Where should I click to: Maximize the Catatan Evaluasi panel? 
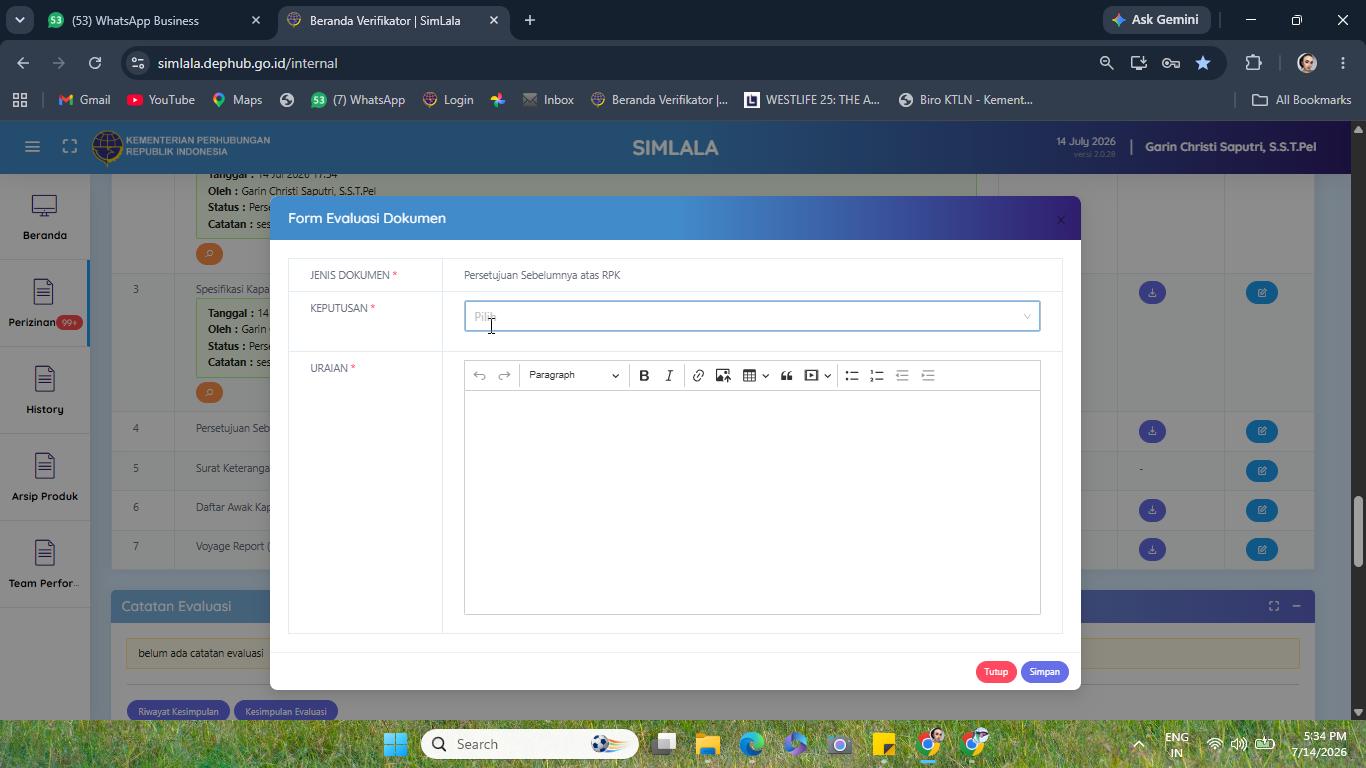pyautogui.click(x=1273, y=606)
